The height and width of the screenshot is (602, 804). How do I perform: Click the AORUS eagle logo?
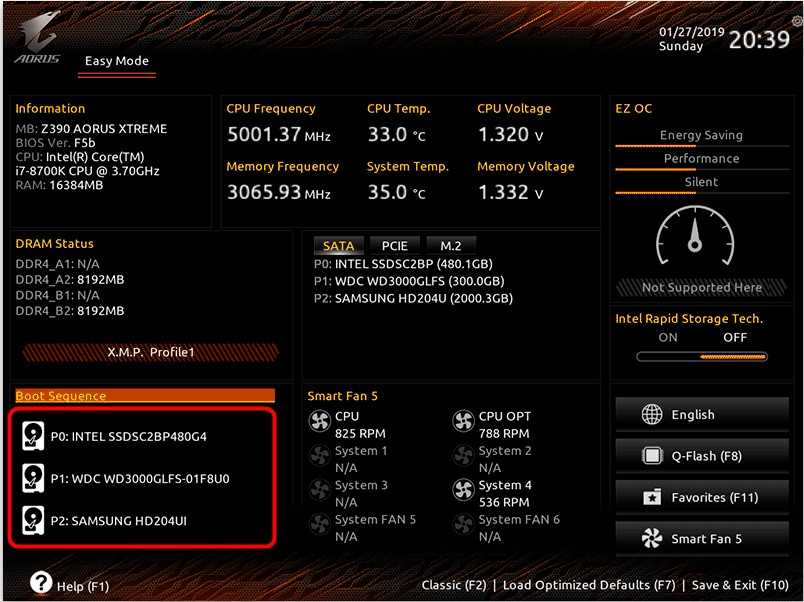(x=38, y=38)
